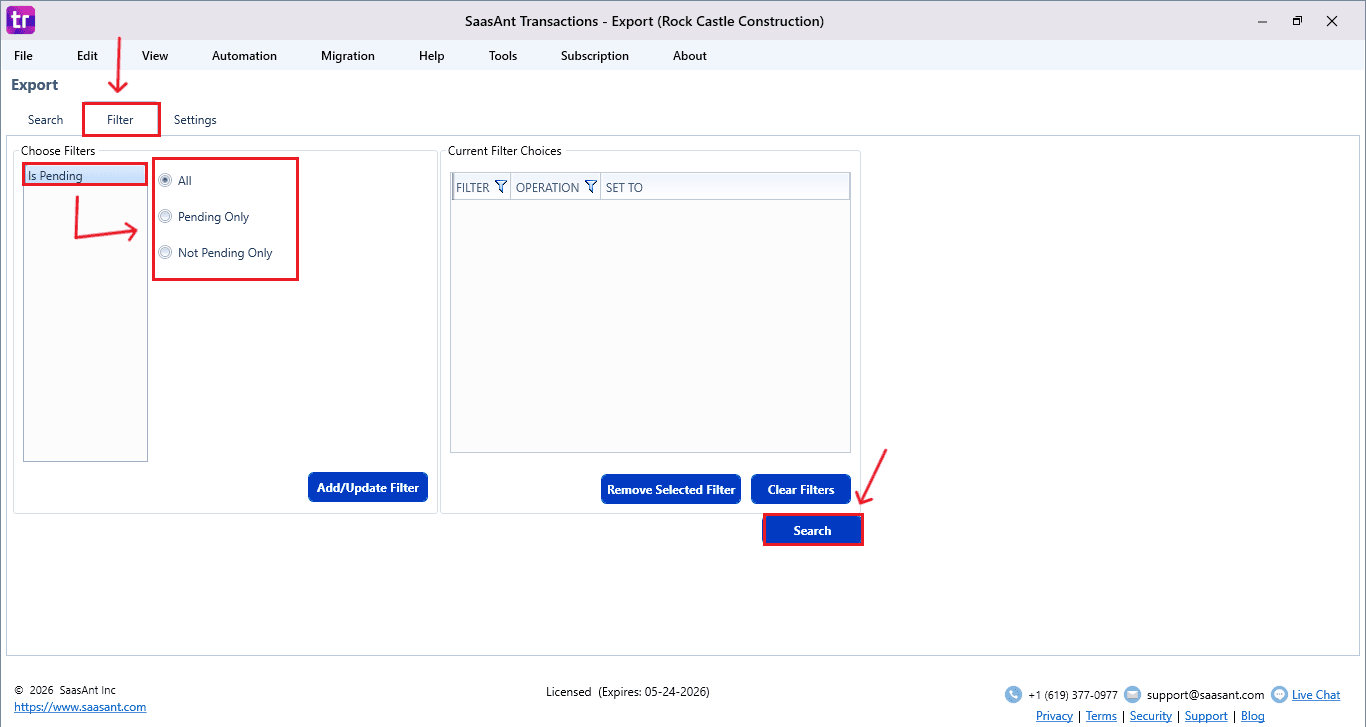Click the OPERATION column funnel icon
1366x727 pixels.
pos(590,187)
